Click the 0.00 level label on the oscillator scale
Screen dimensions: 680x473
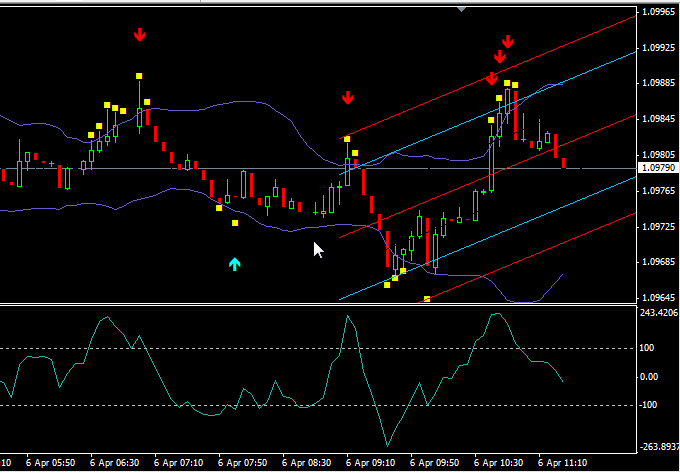[x=649, y=377]
